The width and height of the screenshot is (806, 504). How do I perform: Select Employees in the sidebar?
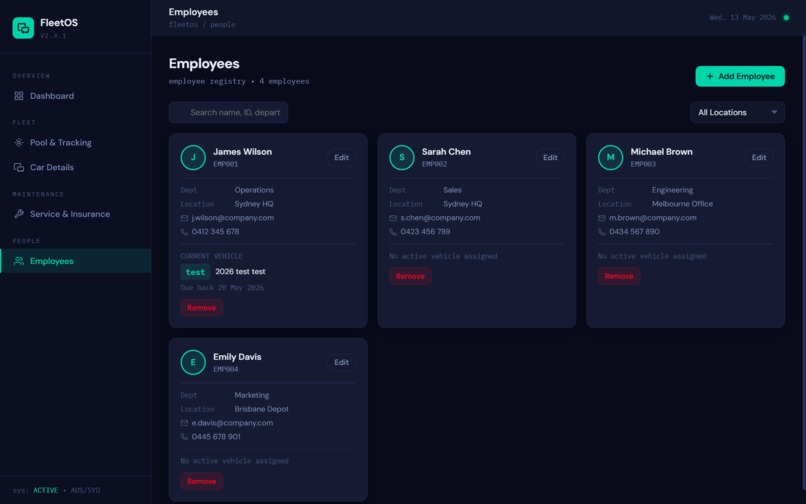click(x=76, y=261)
